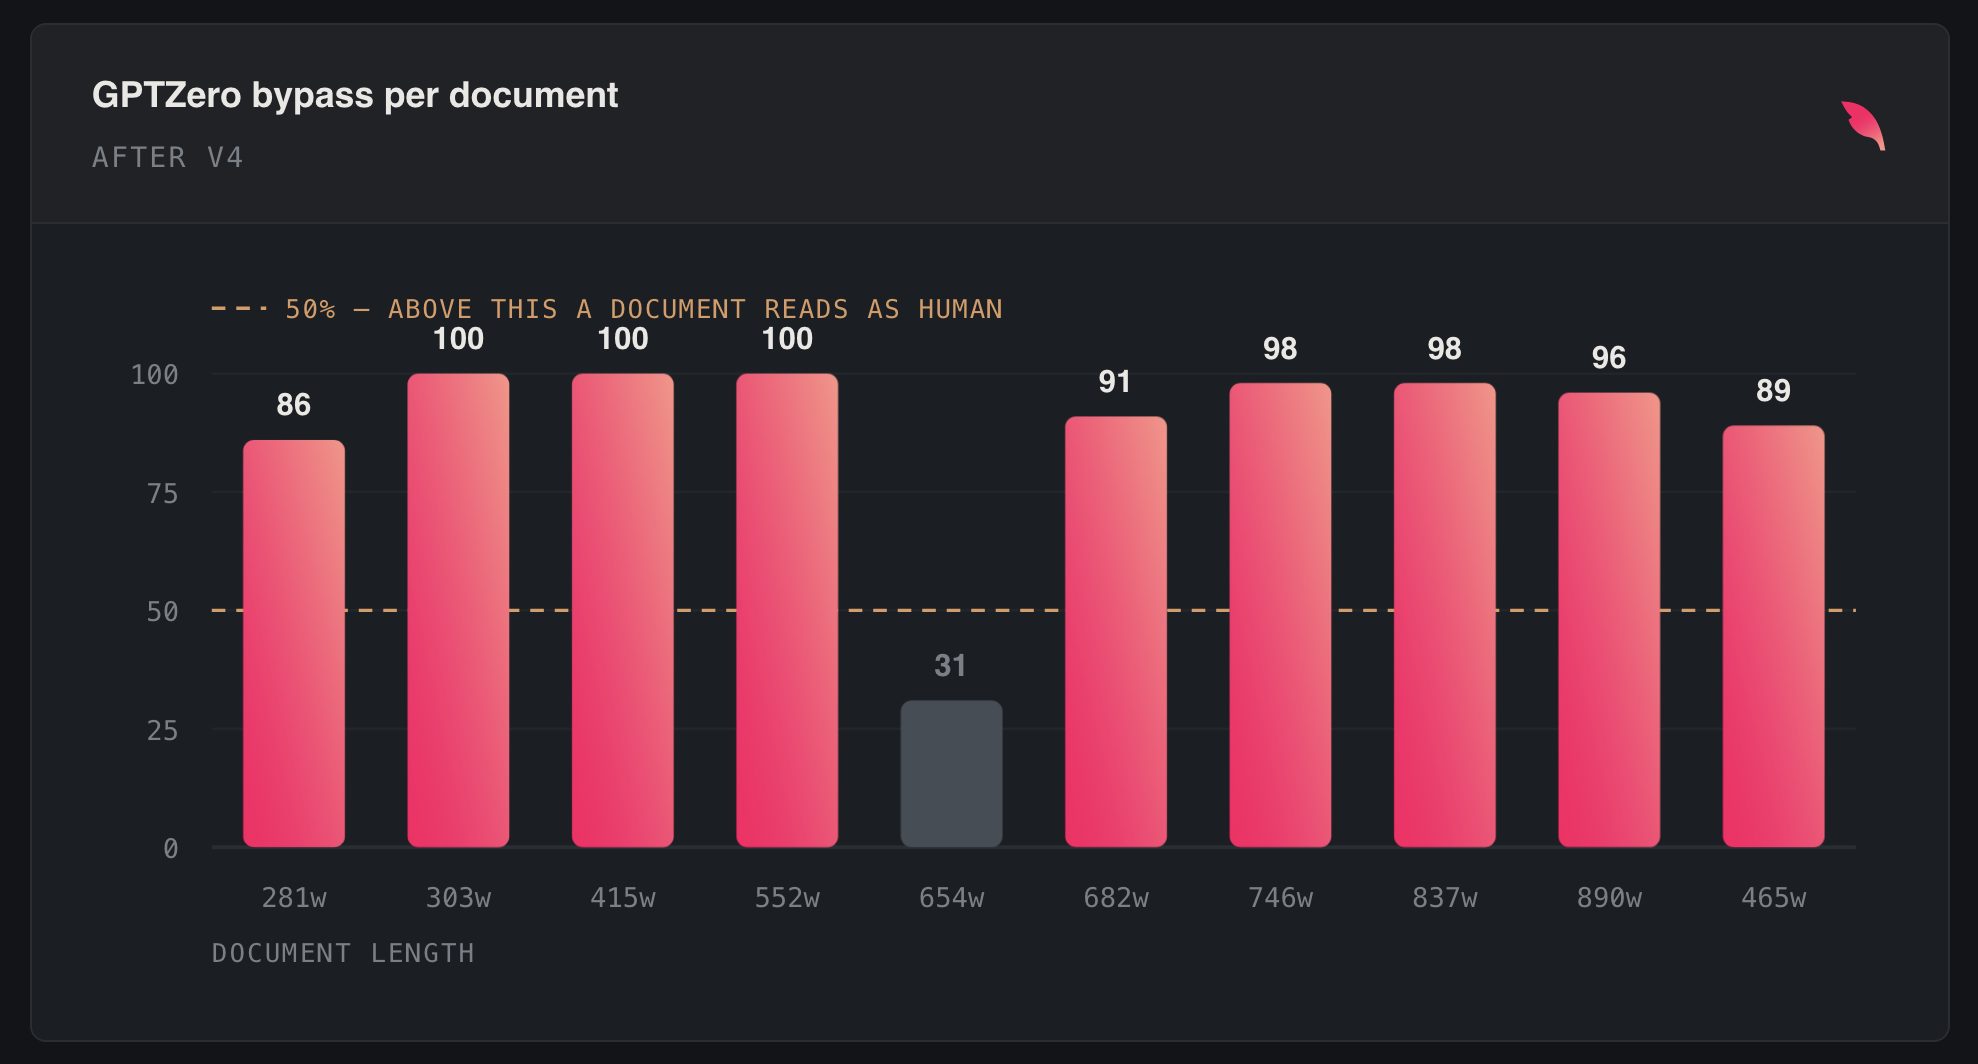Click the '746w' axis label
Viewport: 1978px width, 1064px height.
point(1280,898)
